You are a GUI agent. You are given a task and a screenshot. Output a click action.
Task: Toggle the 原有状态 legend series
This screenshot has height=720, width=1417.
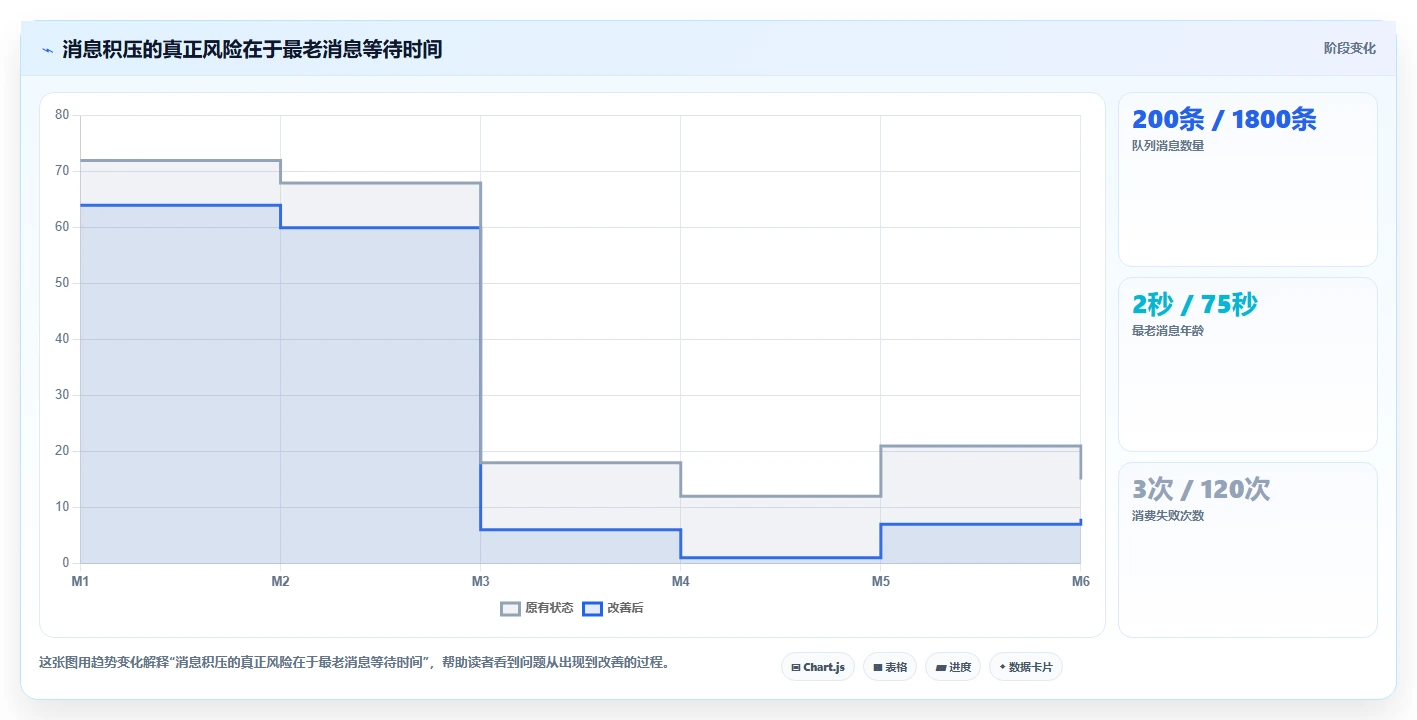tap(537, 608)
